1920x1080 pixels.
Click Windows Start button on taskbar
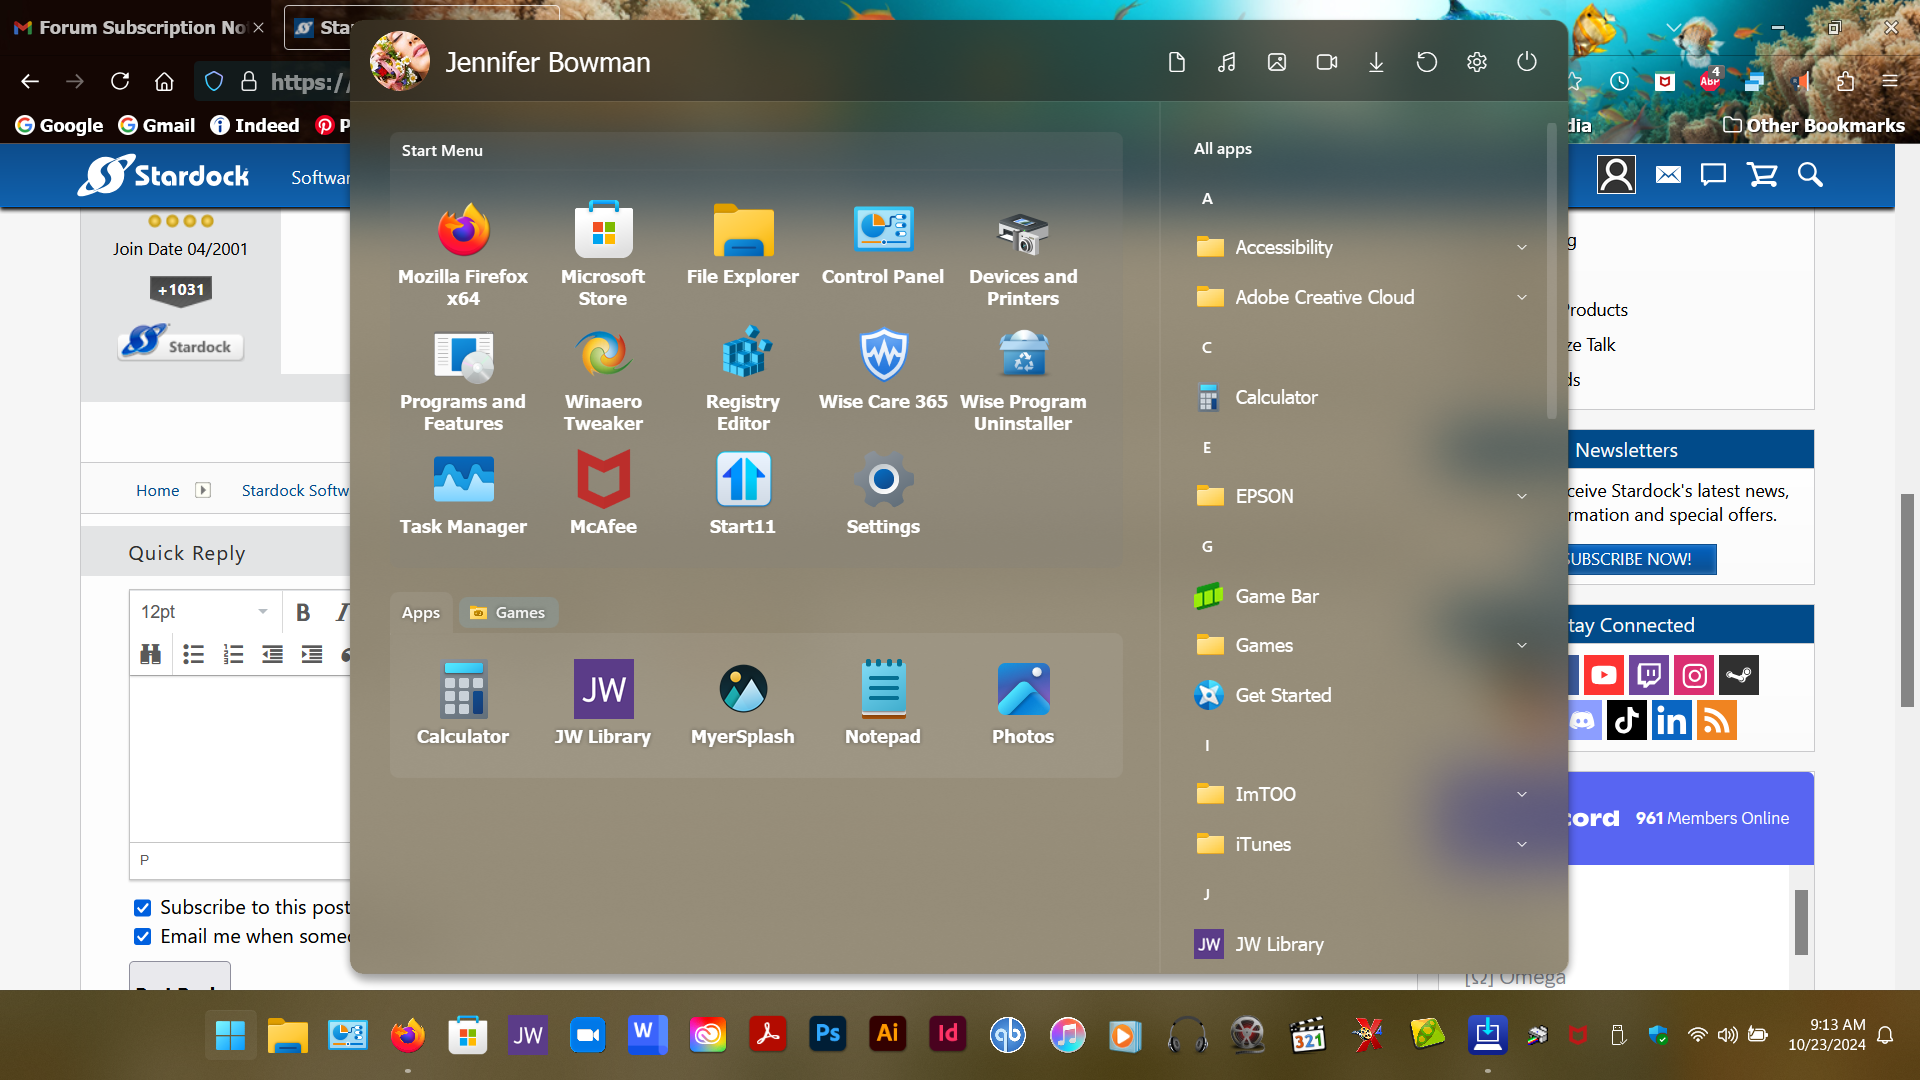click(231, 1035)
